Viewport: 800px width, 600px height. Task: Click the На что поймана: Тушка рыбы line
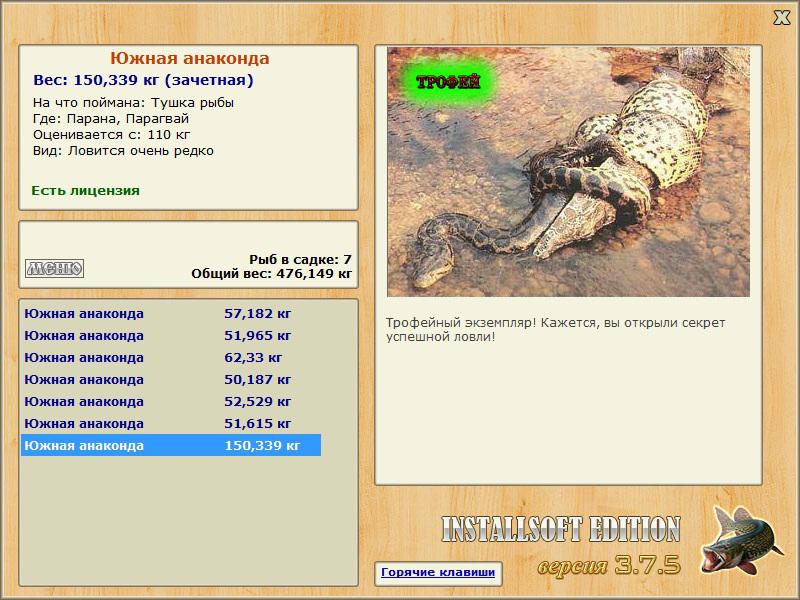click(134, 103)
